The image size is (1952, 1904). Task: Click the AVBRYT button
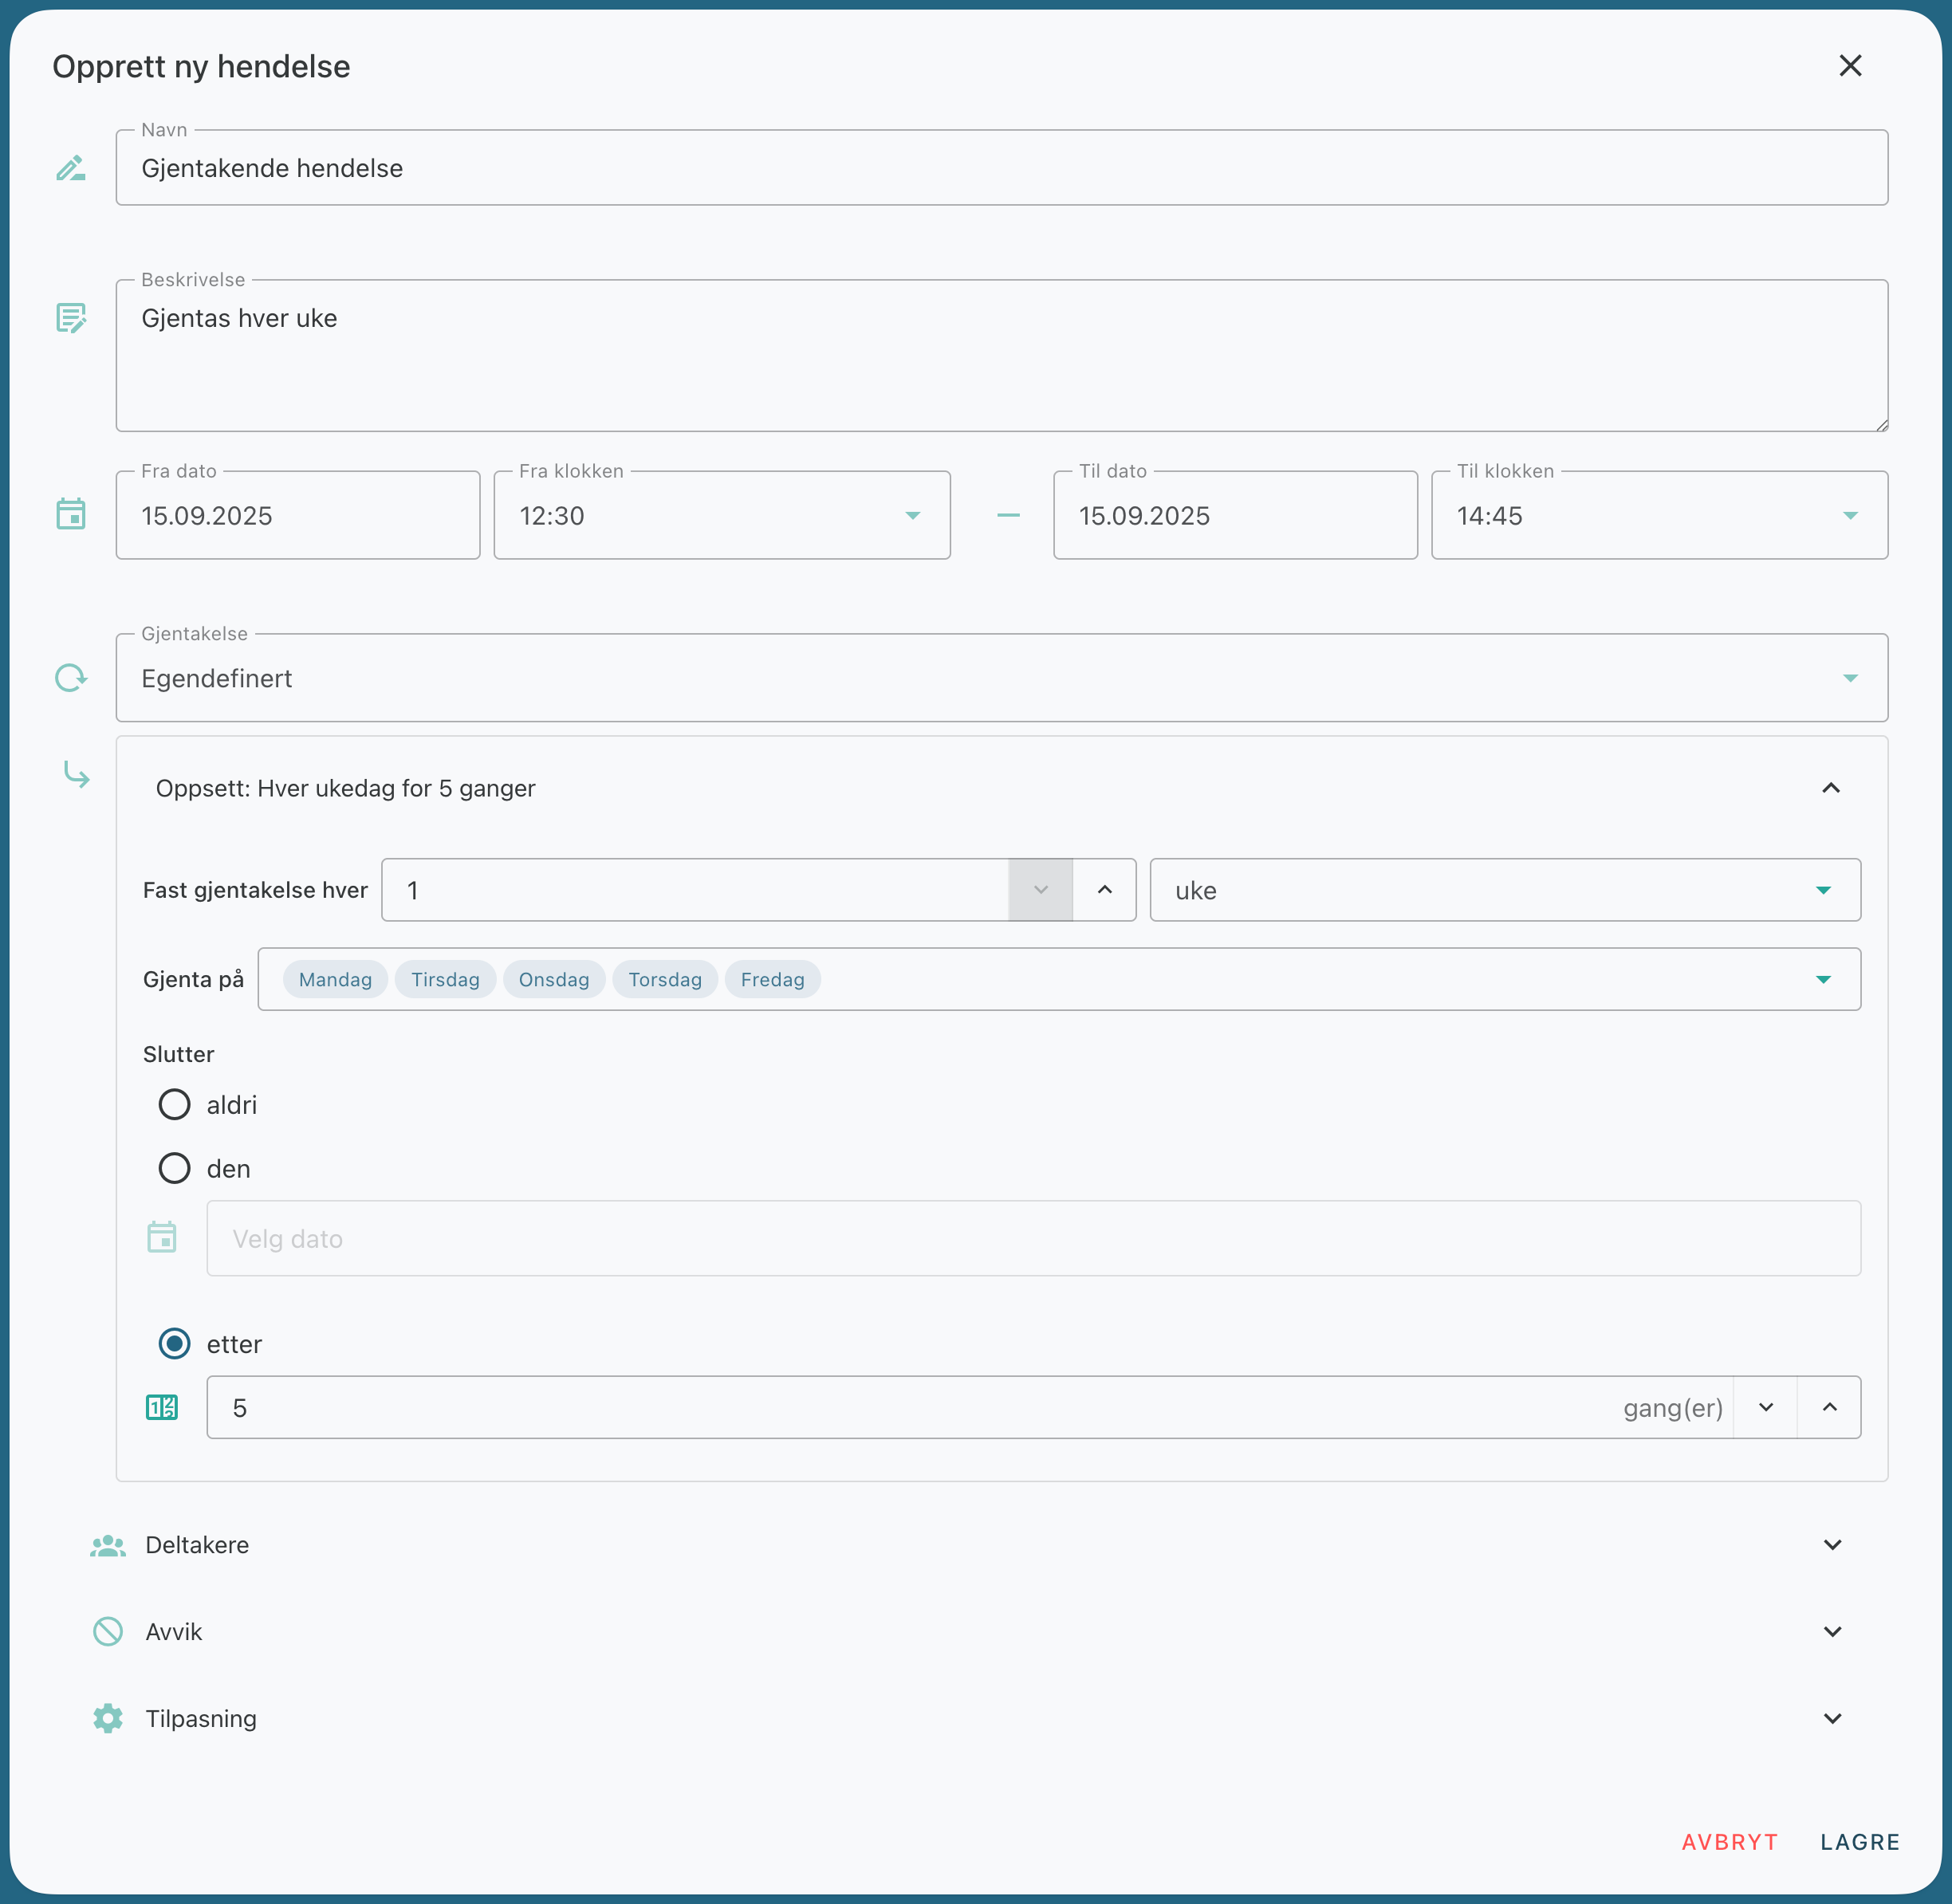[x=1729, y=1842]
